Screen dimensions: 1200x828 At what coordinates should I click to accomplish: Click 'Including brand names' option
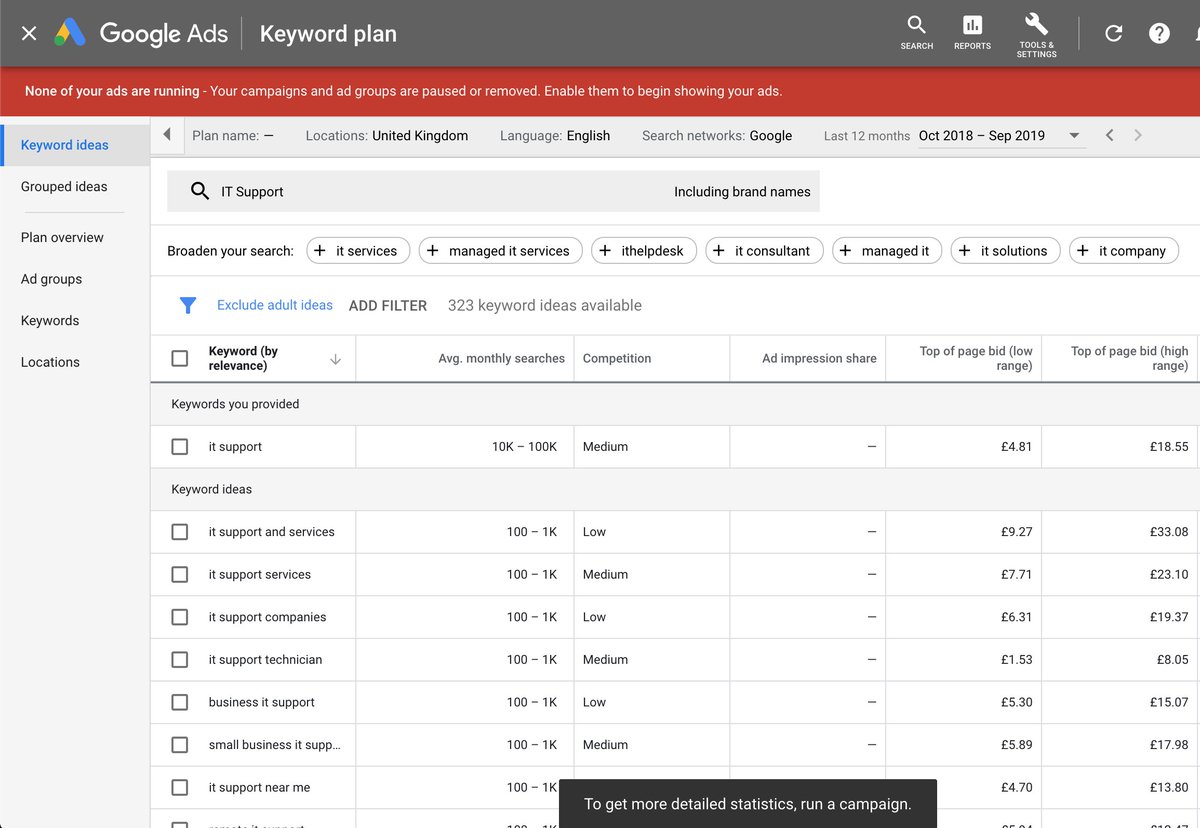click(742, 192)
